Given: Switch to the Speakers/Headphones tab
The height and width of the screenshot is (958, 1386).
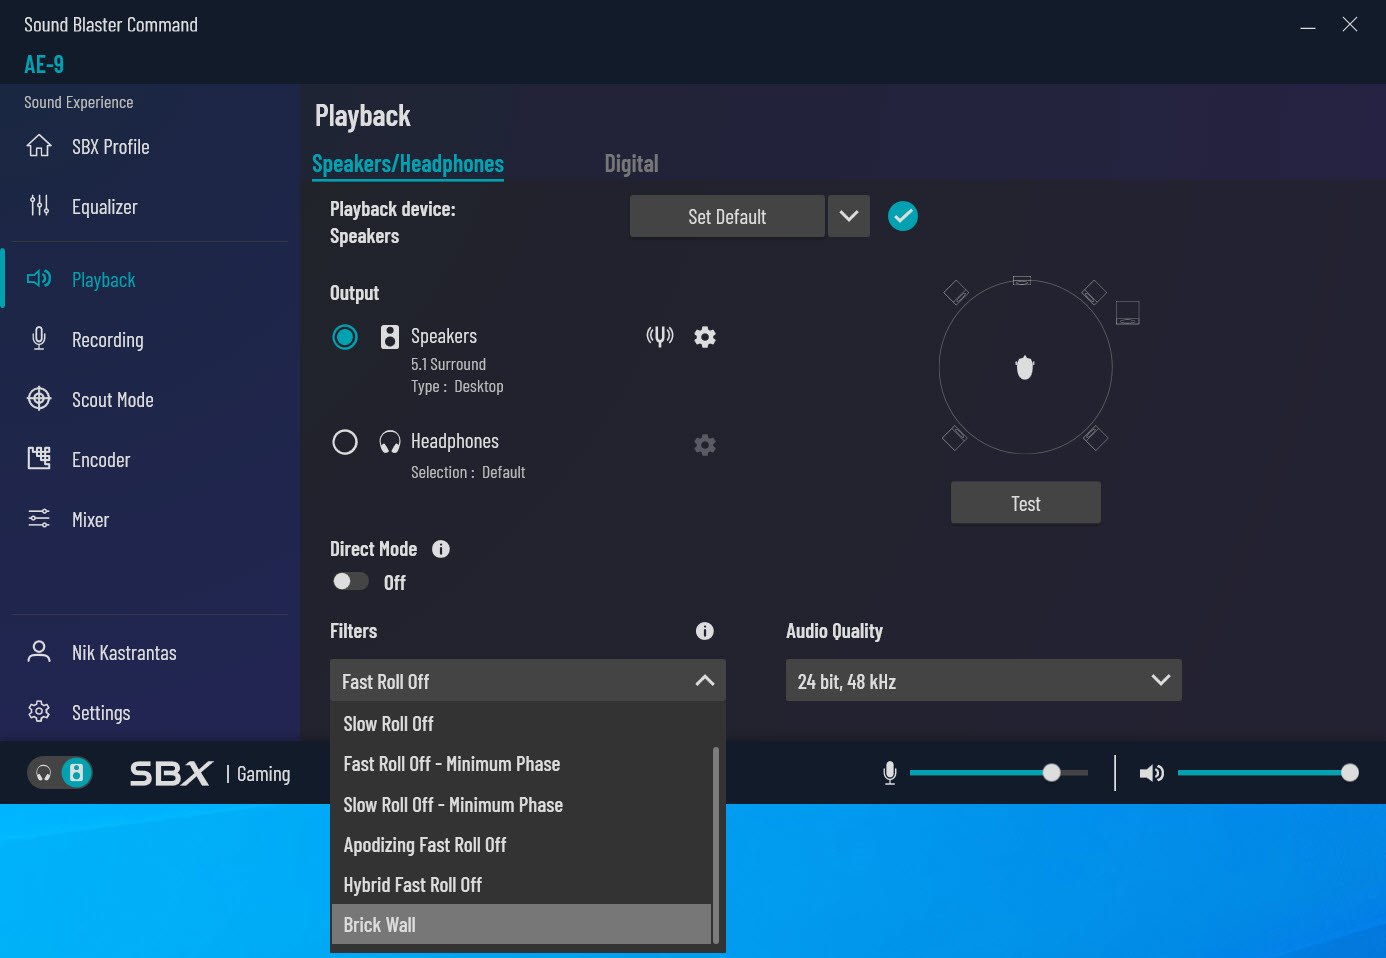Looking at the screenshot, I should point(408,164).
